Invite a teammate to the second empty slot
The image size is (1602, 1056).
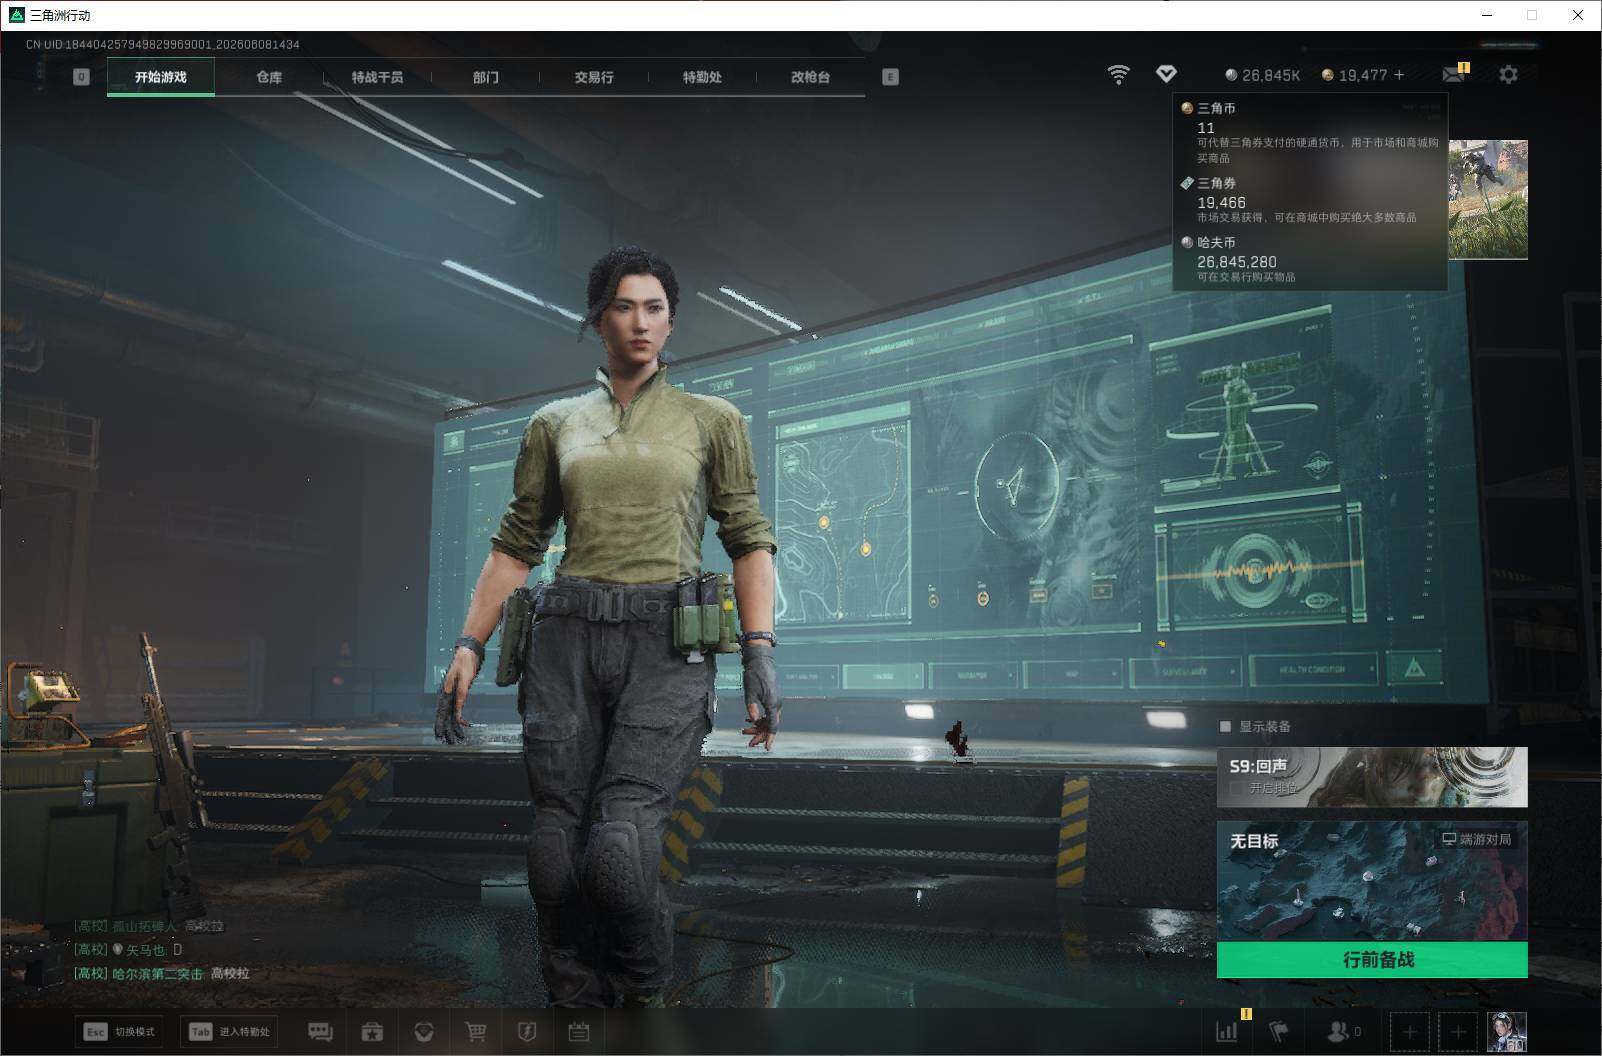click(x=1458, y=1032)
